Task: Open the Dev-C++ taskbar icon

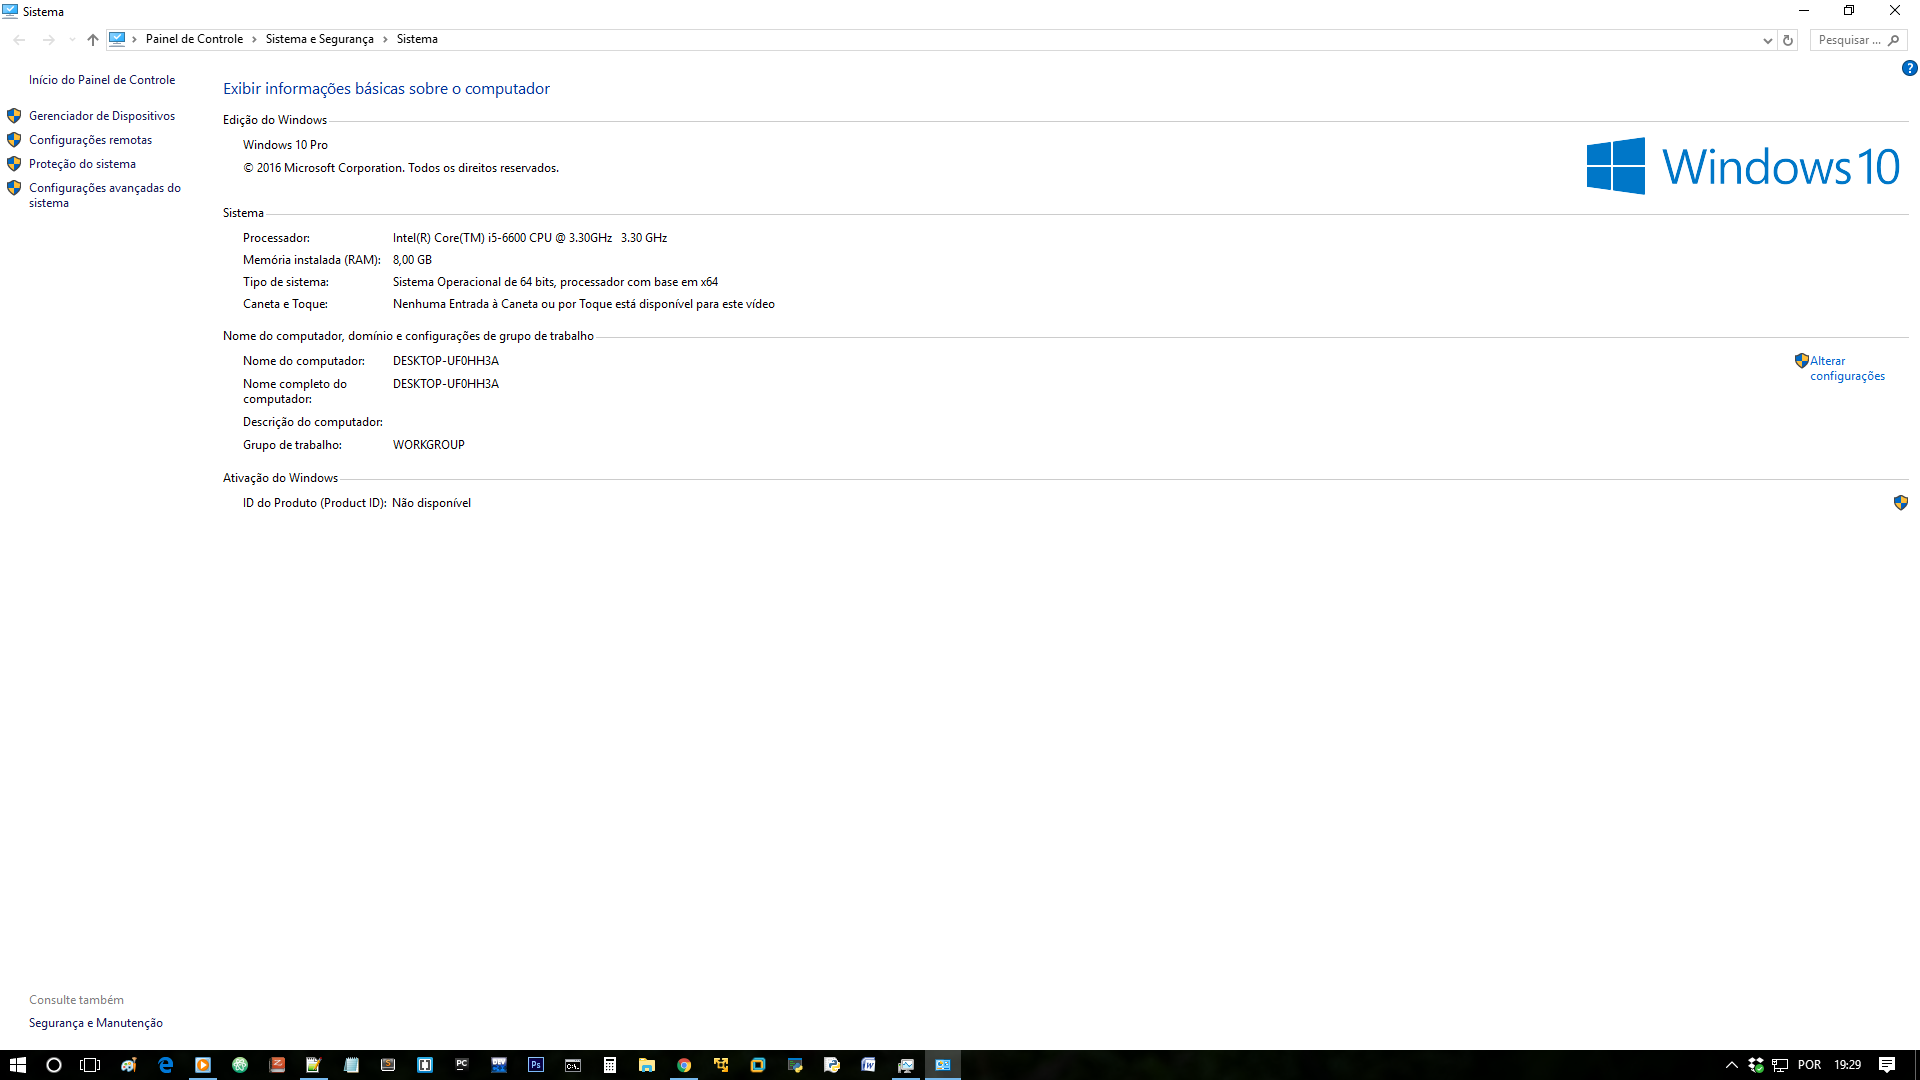Action: 499,1065
